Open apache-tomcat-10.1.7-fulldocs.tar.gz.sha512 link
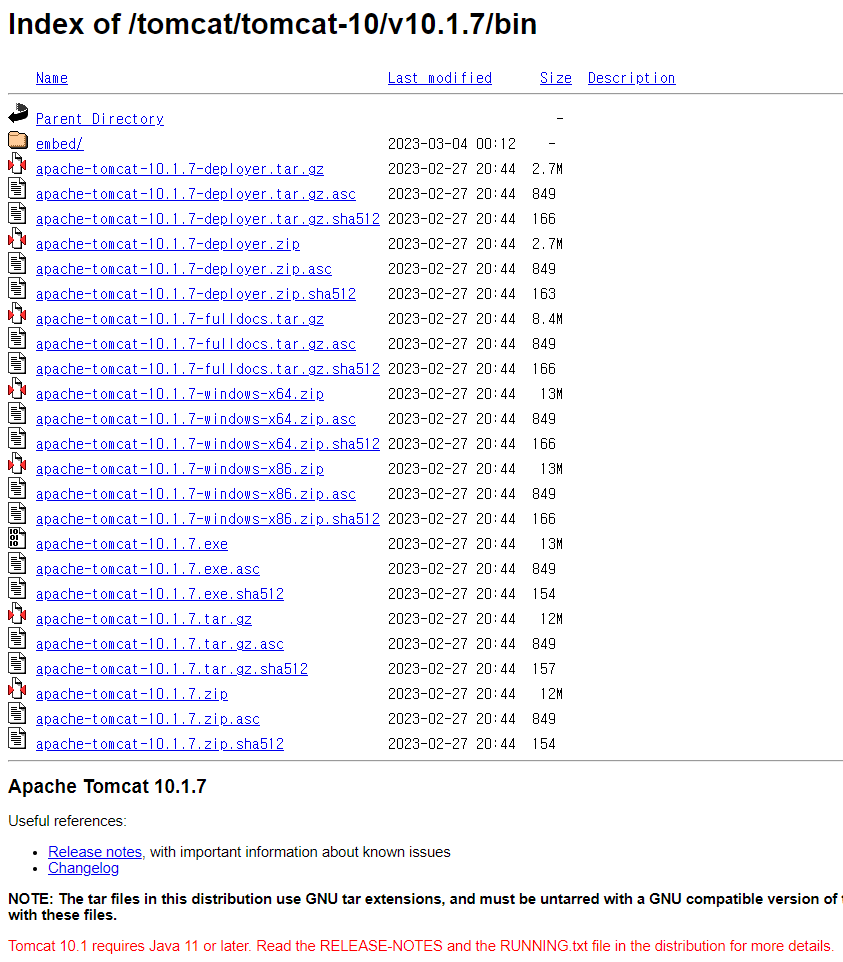This screenshot has width=843, height=962. (208, 369)
